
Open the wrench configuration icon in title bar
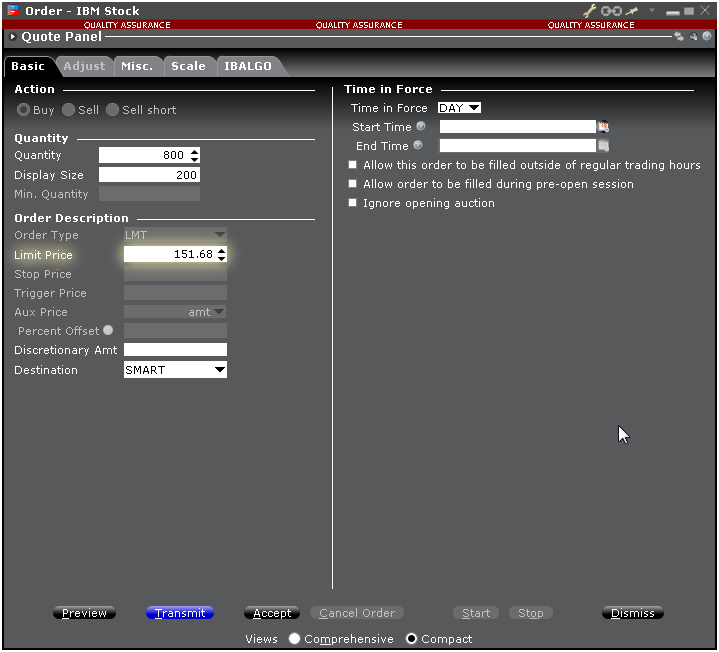point(590,11)
